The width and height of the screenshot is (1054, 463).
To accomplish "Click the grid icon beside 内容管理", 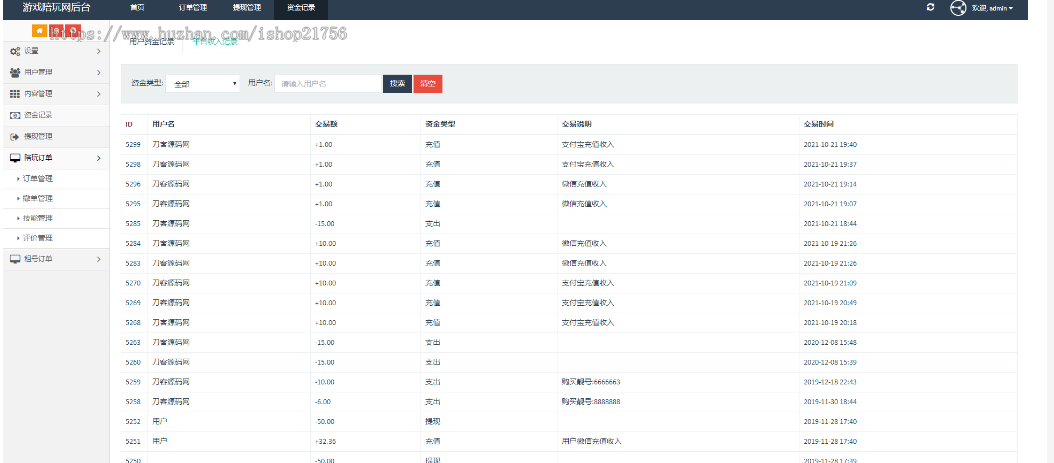I will tap(15, 94).
